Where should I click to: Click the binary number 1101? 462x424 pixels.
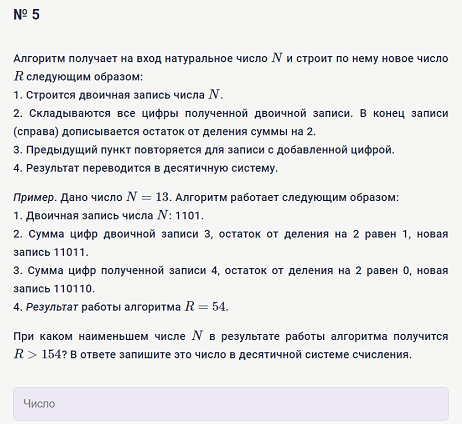point(188,216)
